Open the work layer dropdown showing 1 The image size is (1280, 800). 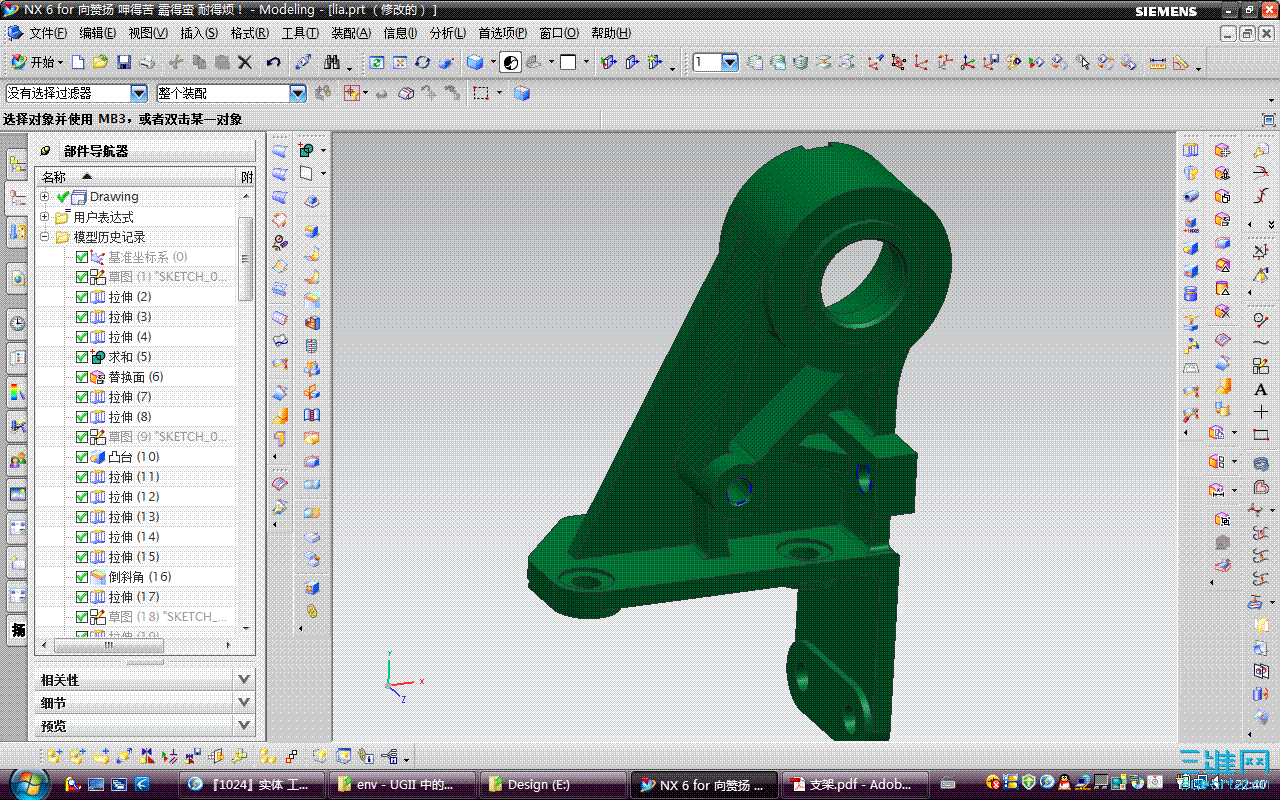(730, 62)
